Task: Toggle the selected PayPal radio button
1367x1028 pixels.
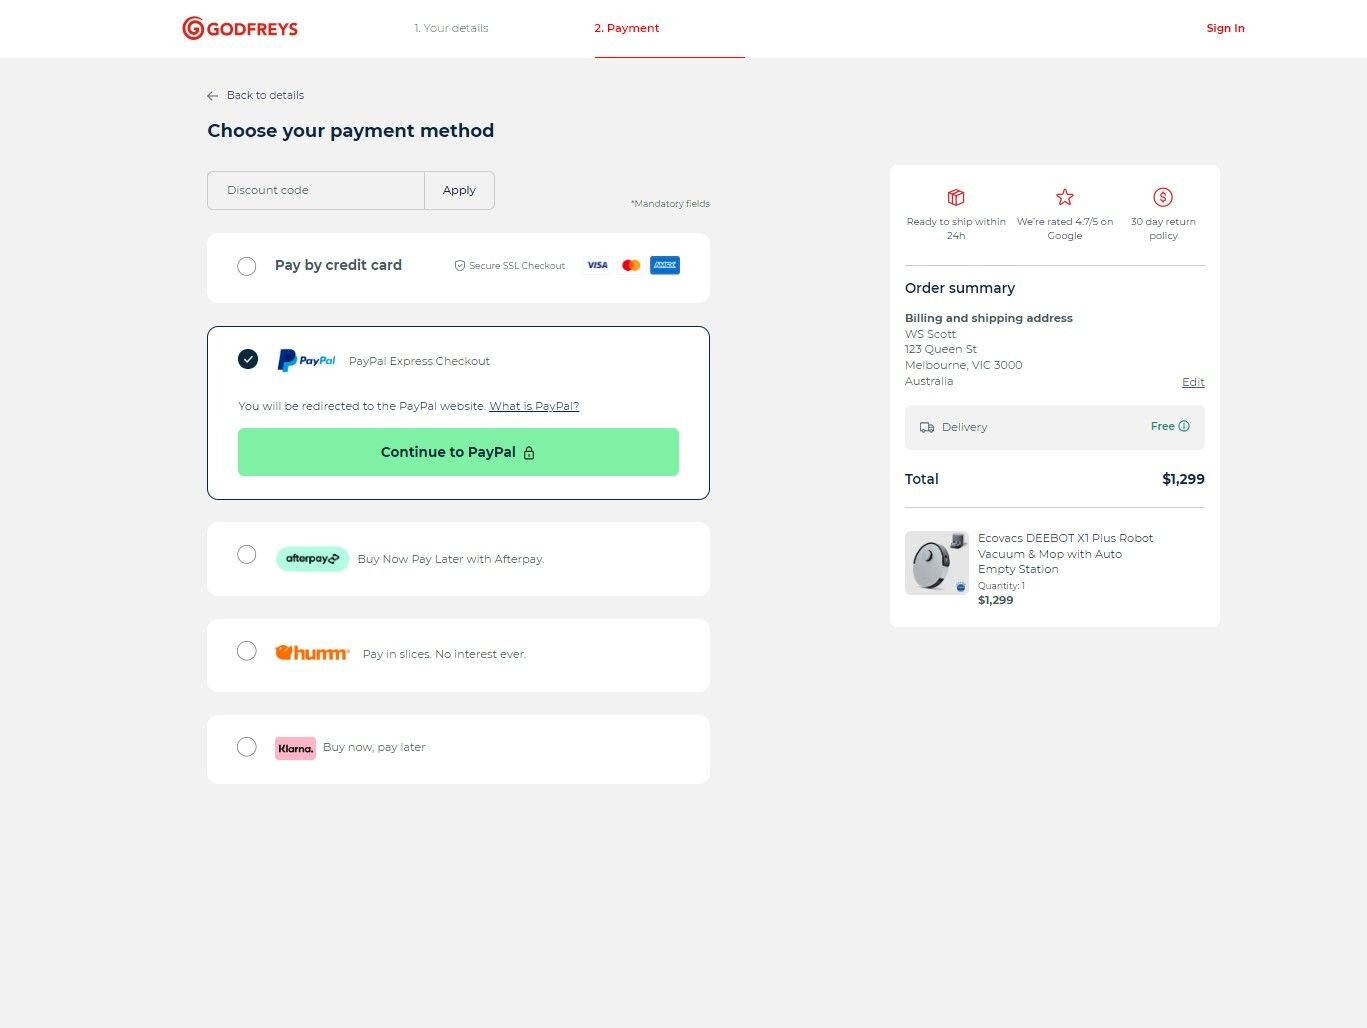Action: pyautogui.click(x=248, y=359)
